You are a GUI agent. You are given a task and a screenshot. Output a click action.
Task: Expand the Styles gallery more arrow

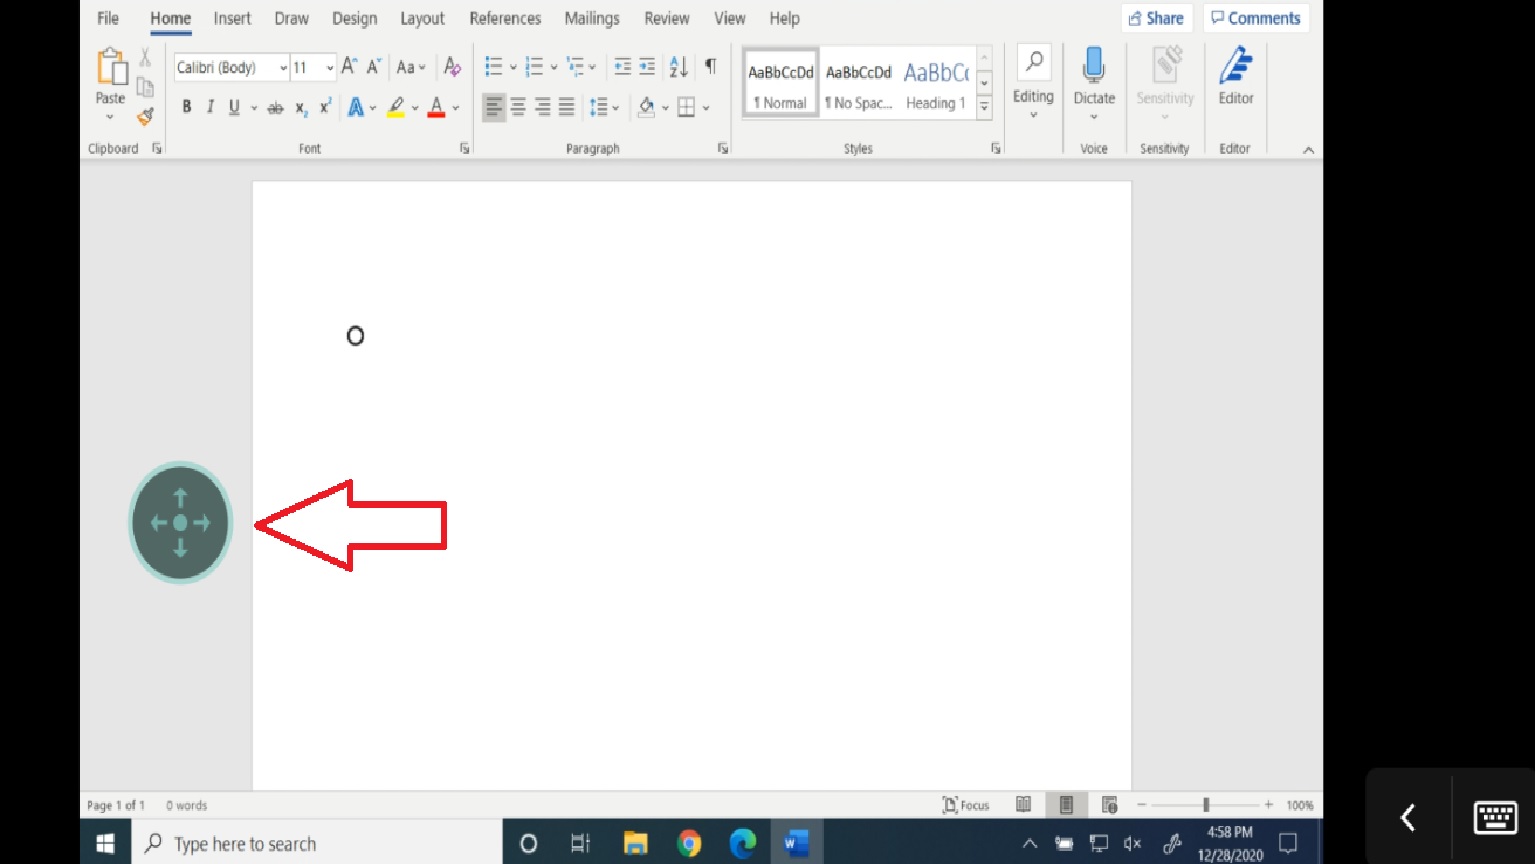984,107
